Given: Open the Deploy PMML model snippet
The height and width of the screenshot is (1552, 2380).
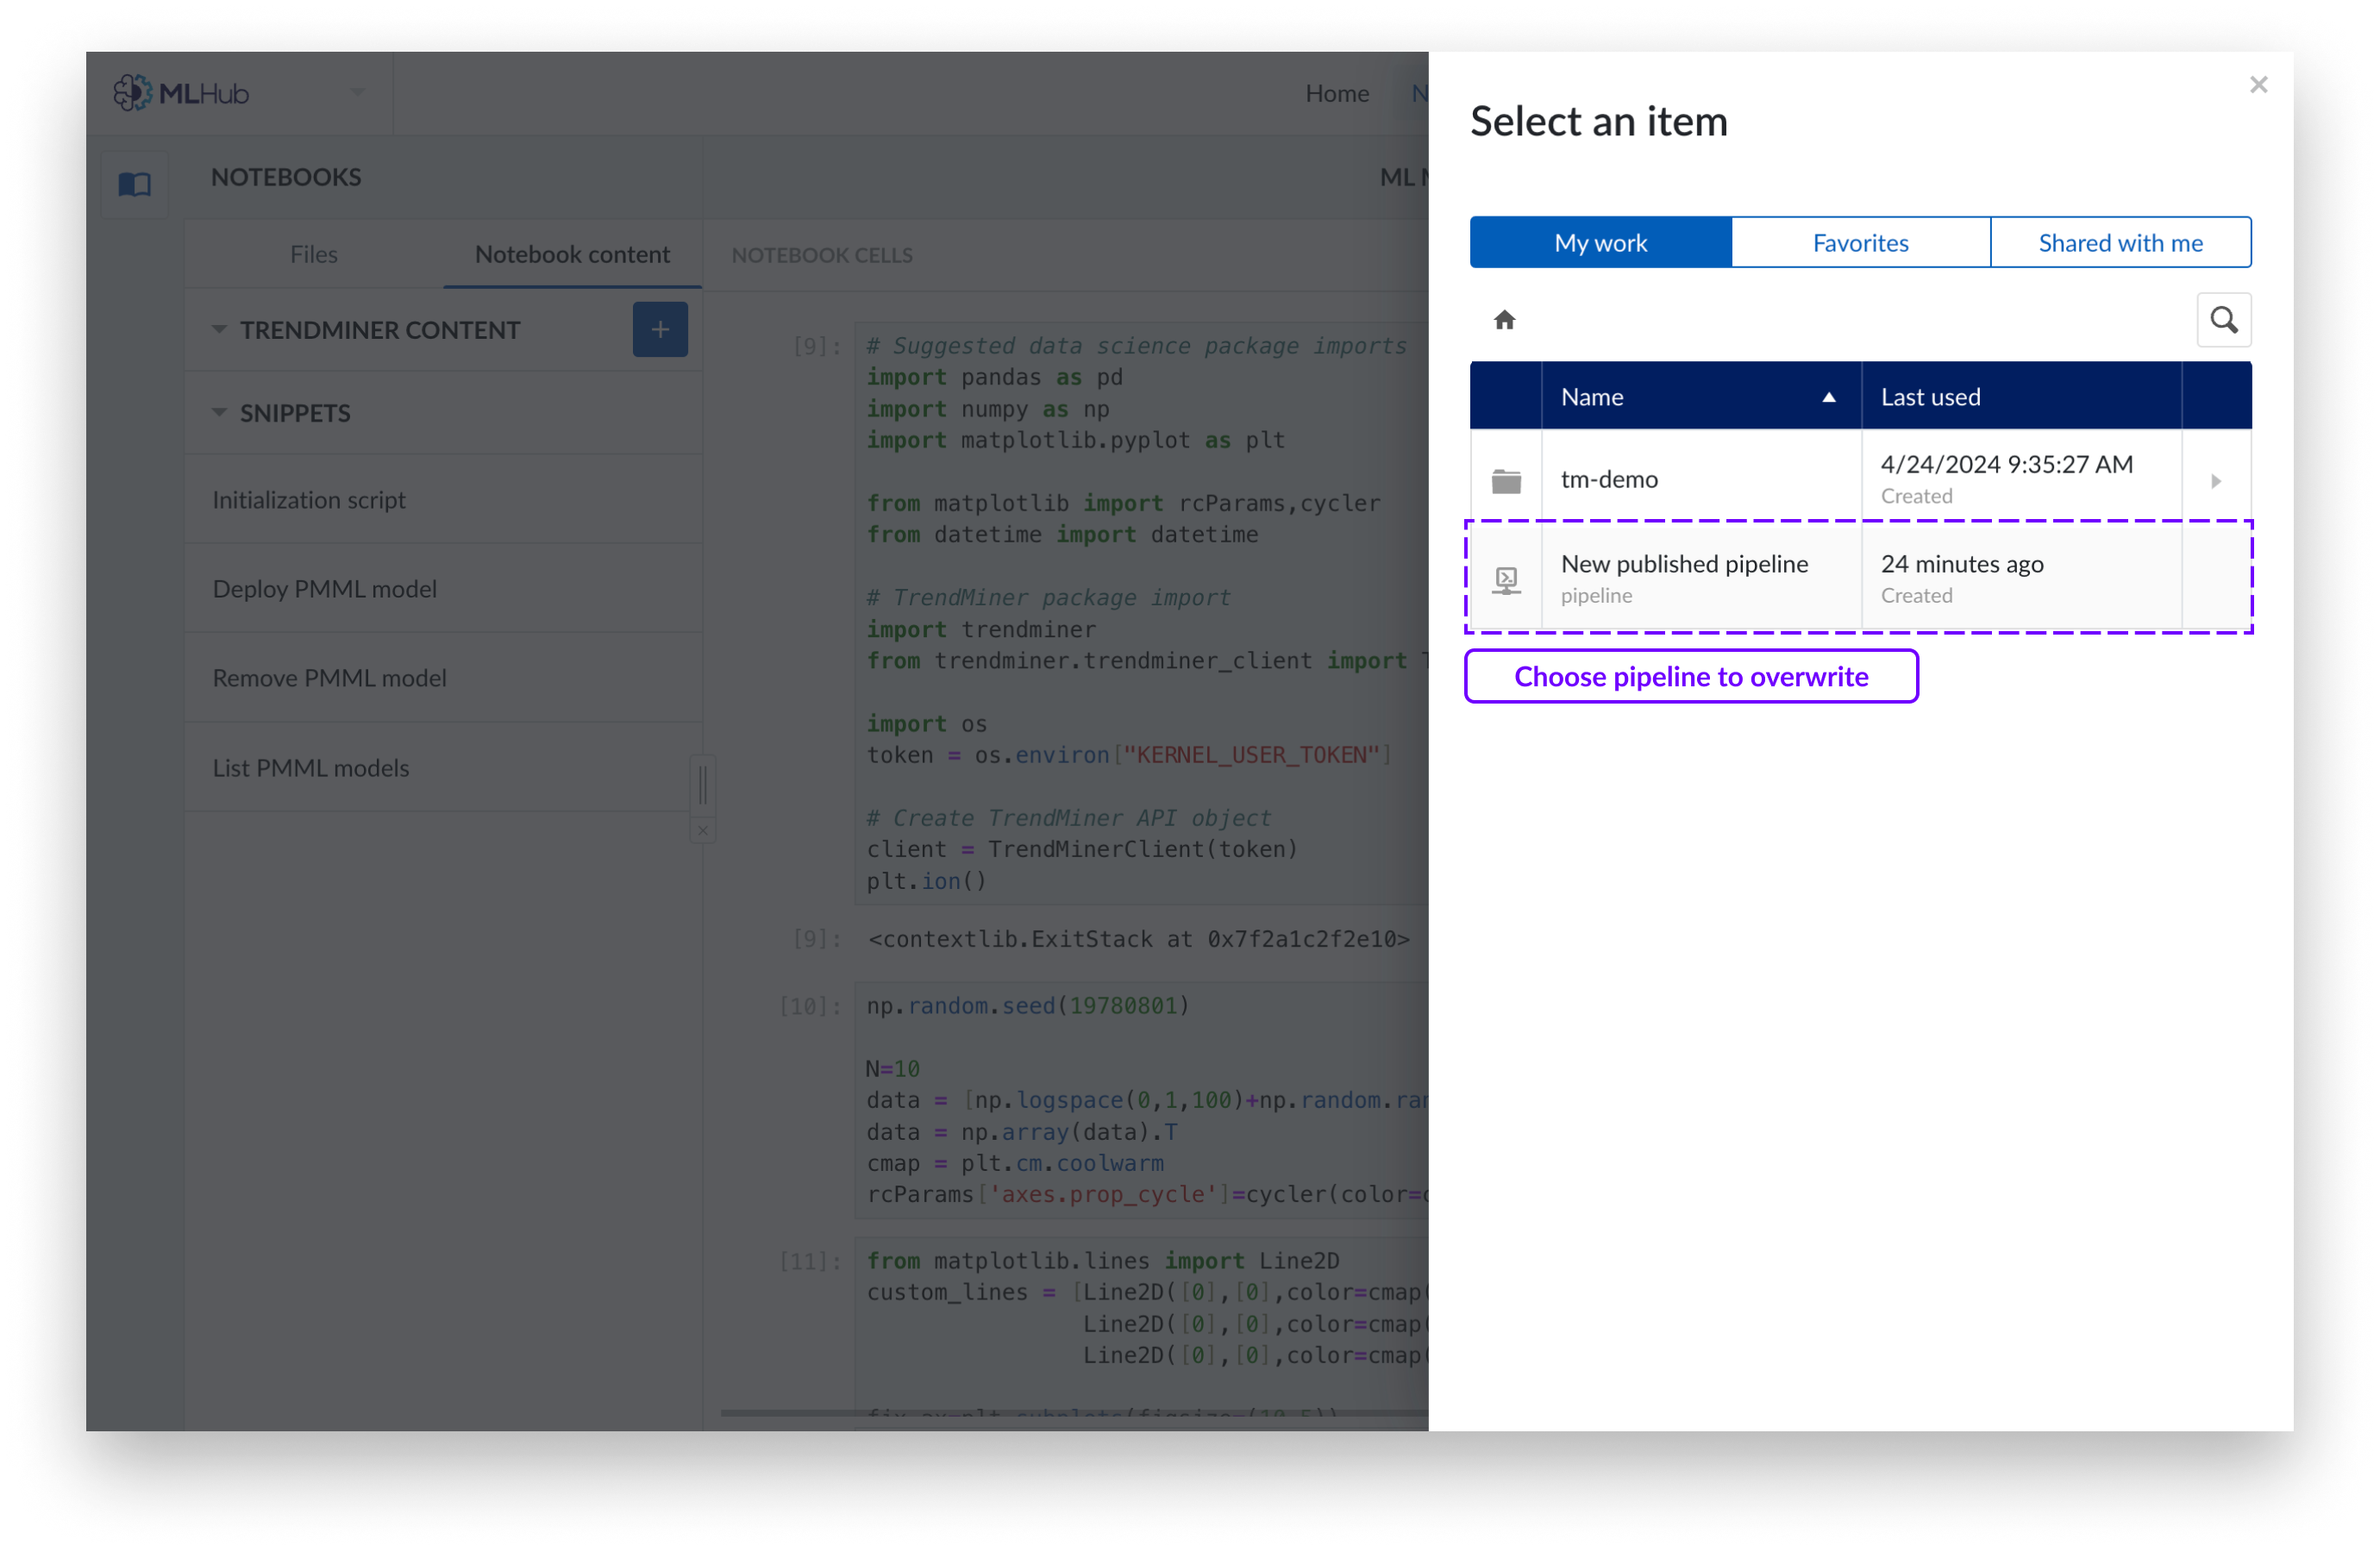Looking at the screenshot, I should [x=325, y=589].
